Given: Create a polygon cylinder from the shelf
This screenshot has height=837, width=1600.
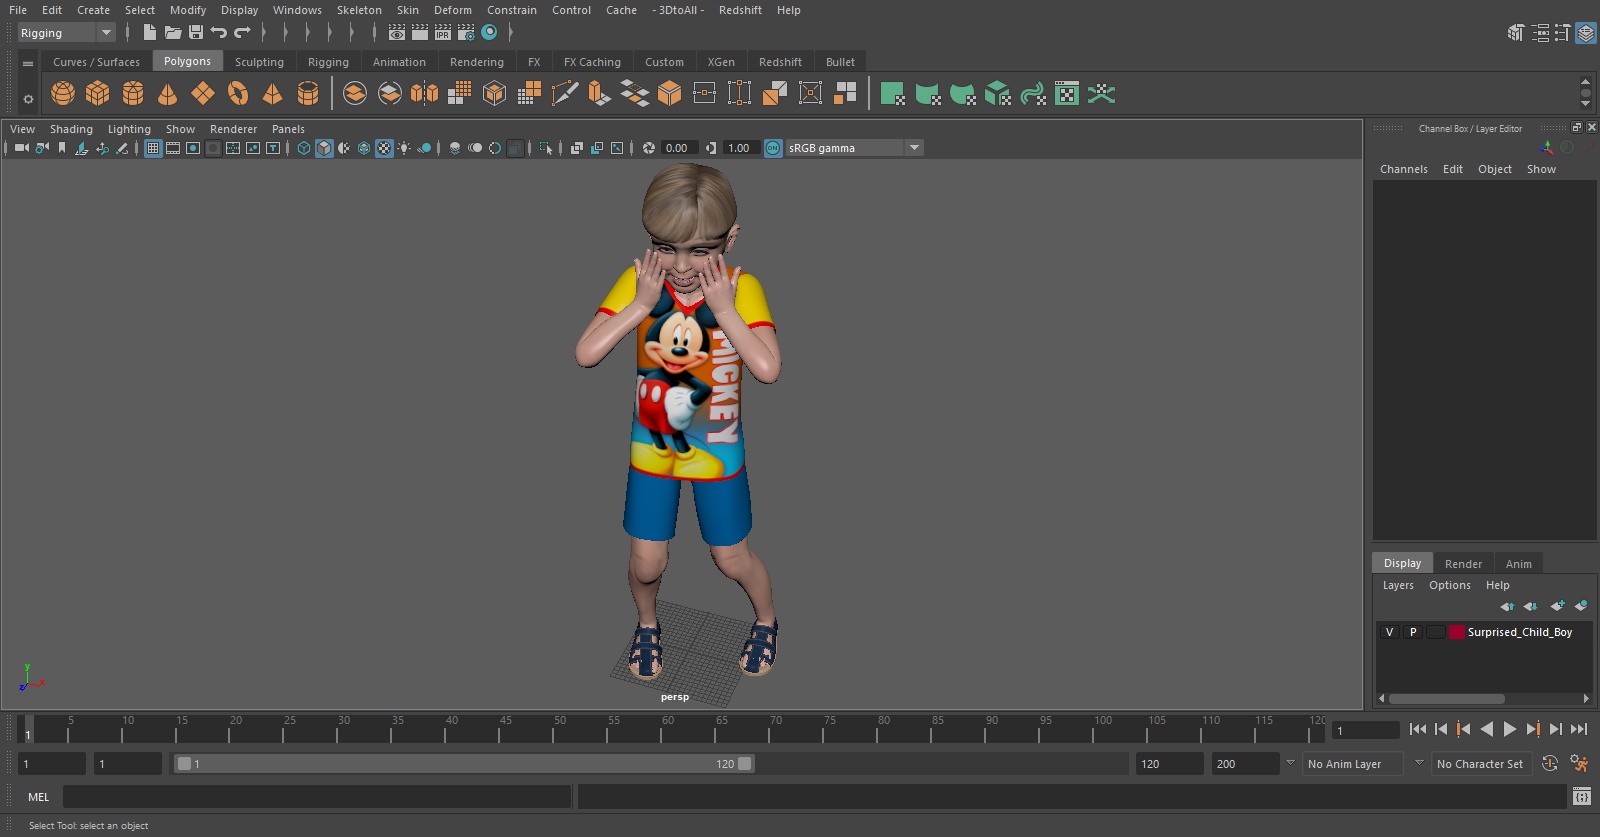Looking at the screenshot, I should coord(133,94).
